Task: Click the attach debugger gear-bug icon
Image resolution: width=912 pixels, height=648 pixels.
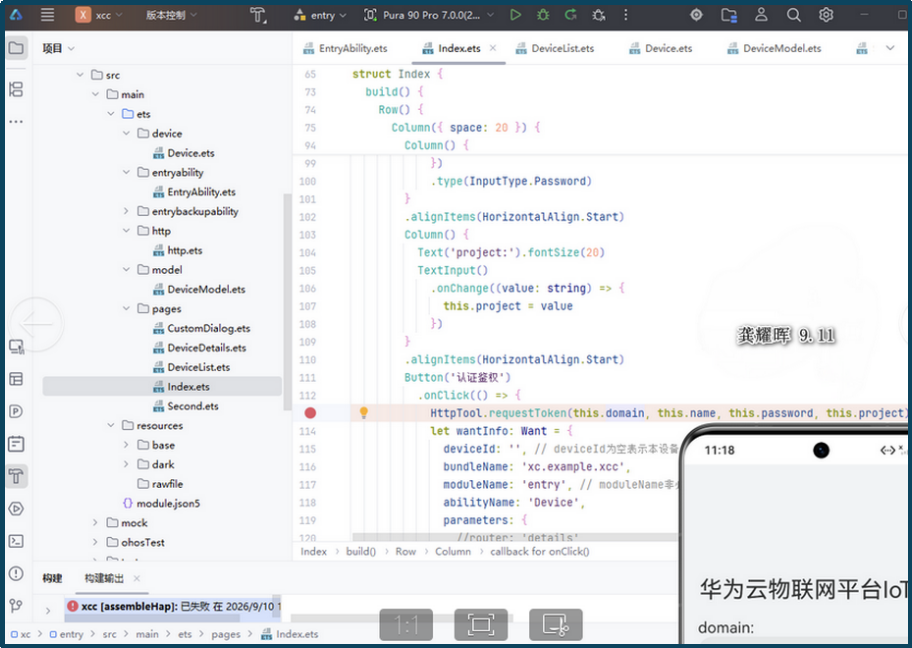Action: tap(598, 15)
